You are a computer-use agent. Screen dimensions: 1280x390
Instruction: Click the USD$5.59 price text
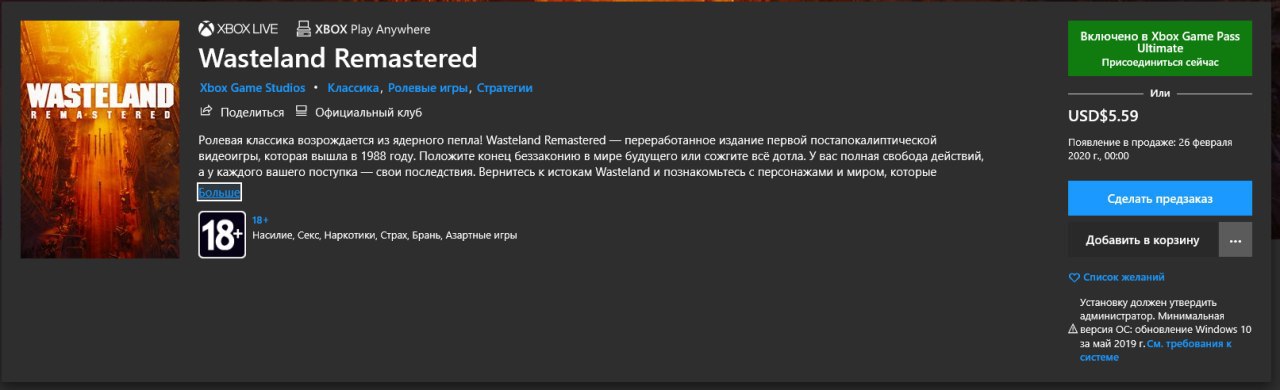tap(1103, 116)
